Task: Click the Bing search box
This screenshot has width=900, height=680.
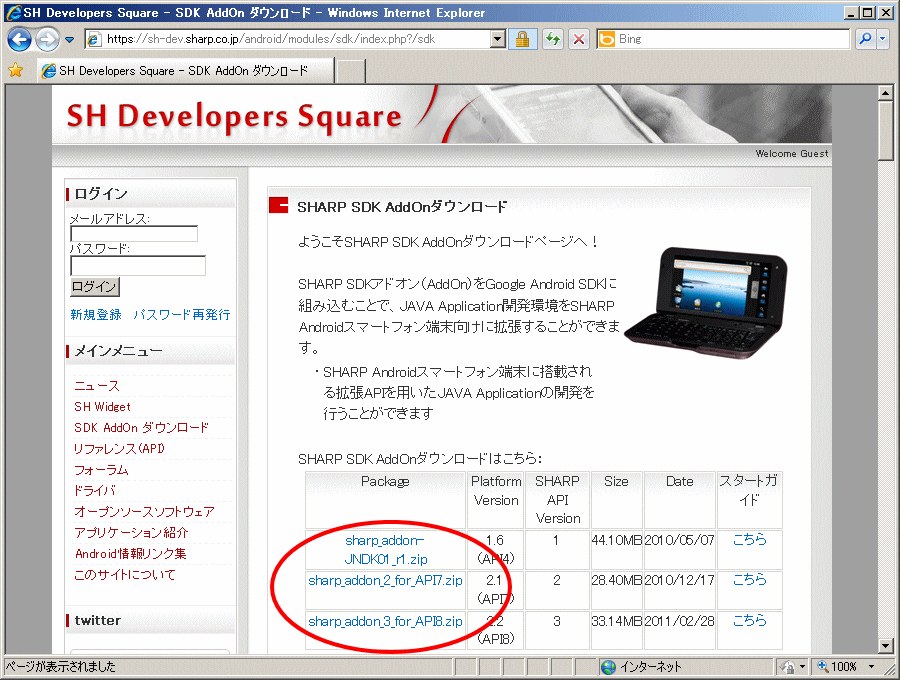Action: (x=723, y=39)
